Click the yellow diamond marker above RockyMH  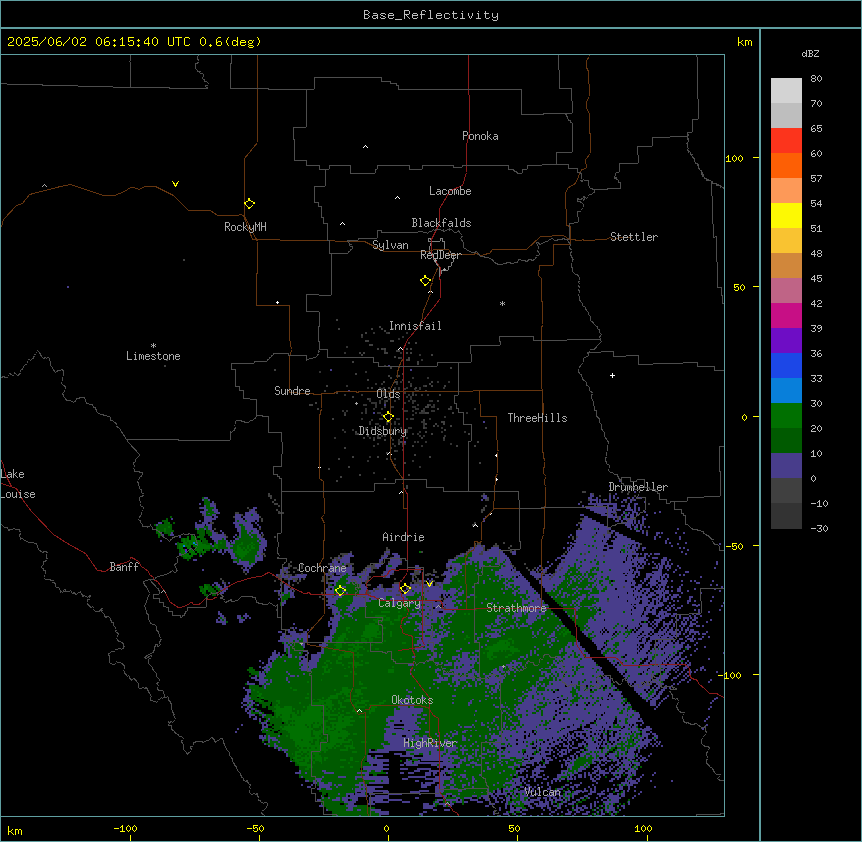pos(249,204)
